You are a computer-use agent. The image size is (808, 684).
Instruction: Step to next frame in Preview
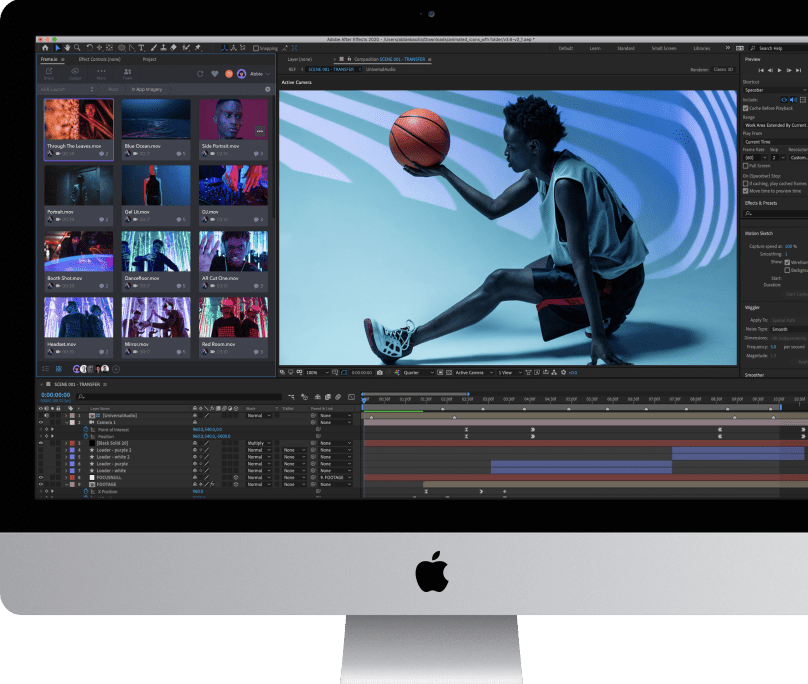[789, 70]
